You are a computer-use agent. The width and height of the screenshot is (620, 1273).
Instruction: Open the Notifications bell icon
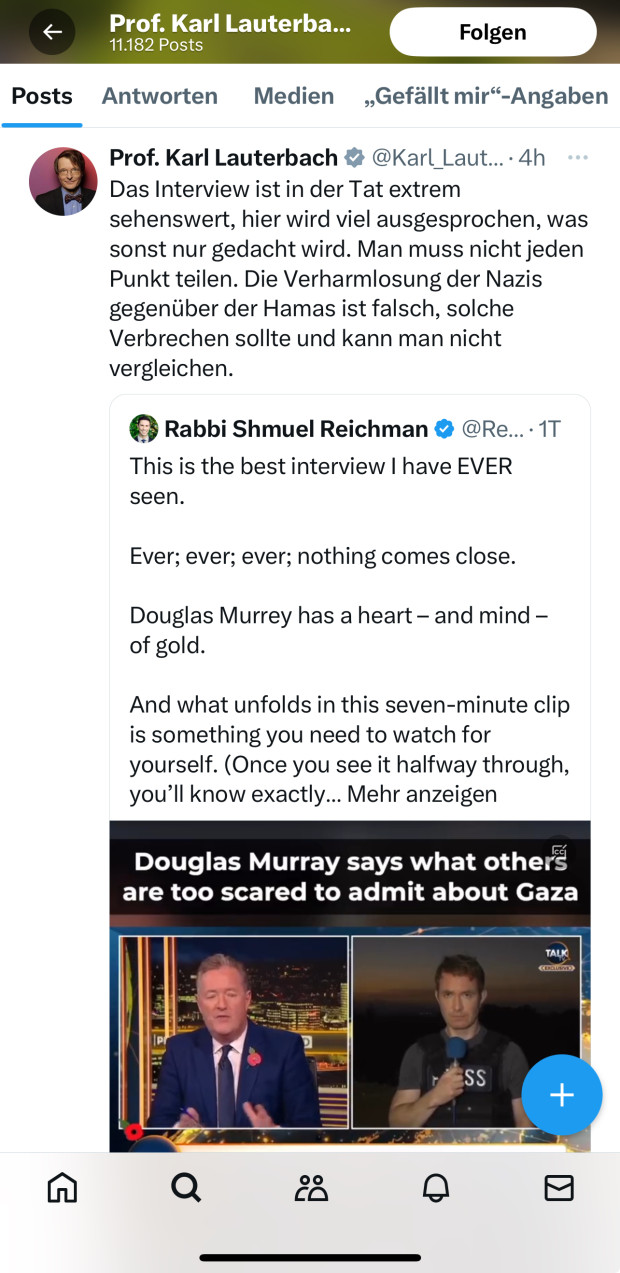[x=436, y=1187]
